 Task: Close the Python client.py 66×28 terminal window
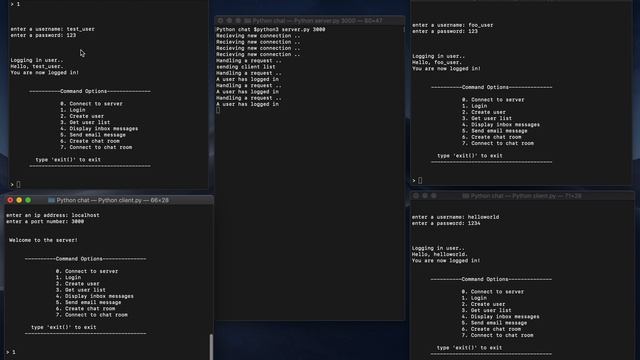[10, 200]
